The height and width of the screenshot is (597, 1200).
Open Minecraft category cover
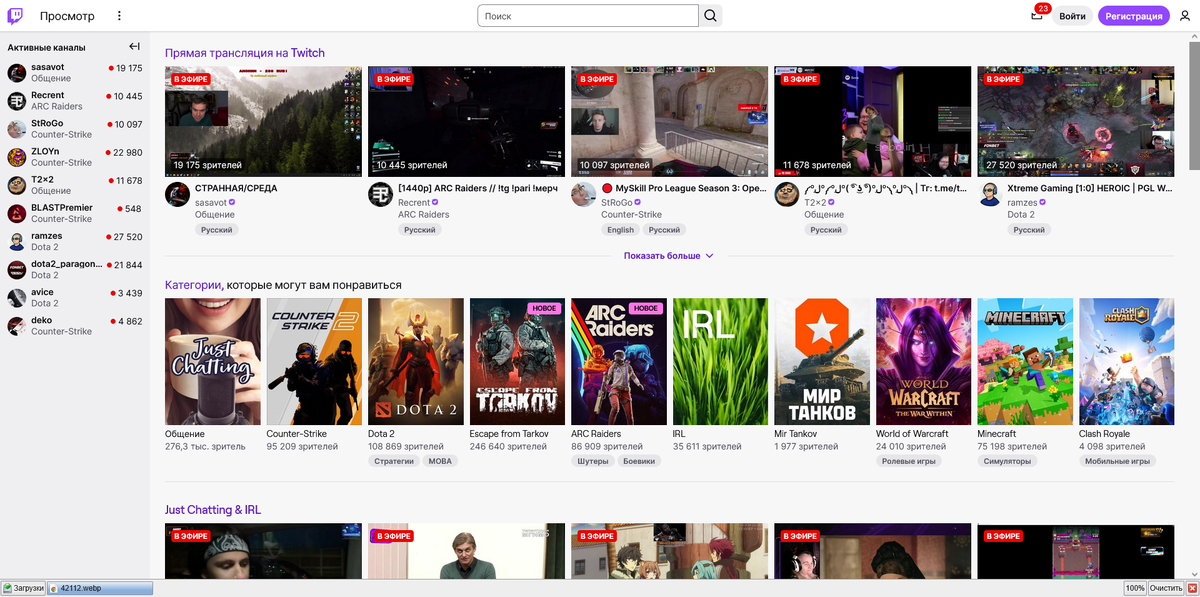point(1025,362)
